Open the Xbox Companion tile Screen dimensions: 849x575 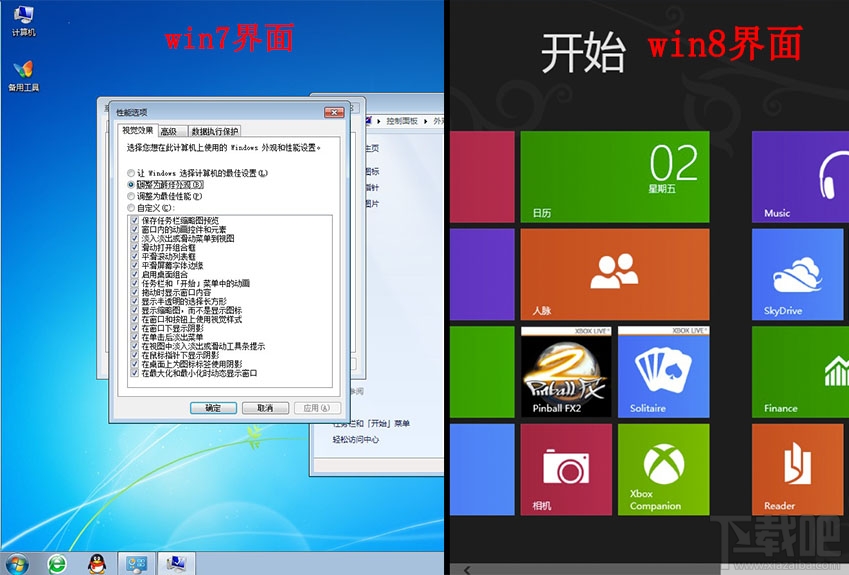coord(663,469)
